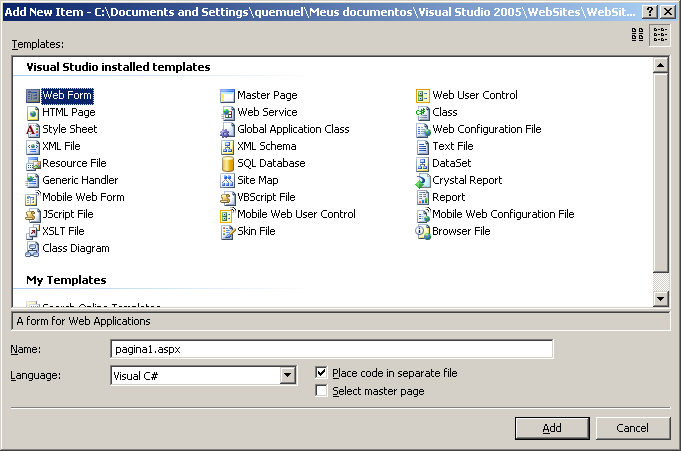The width and height of the screenshot is (681, 451).
Task: Select the Class Diagram template icon
Action: (x=33, y=249)
